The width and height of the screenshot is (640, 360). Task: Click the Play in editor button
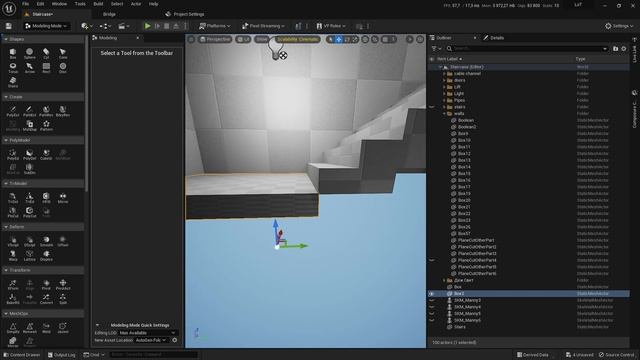pyautogui.click(x=147, y=26)
